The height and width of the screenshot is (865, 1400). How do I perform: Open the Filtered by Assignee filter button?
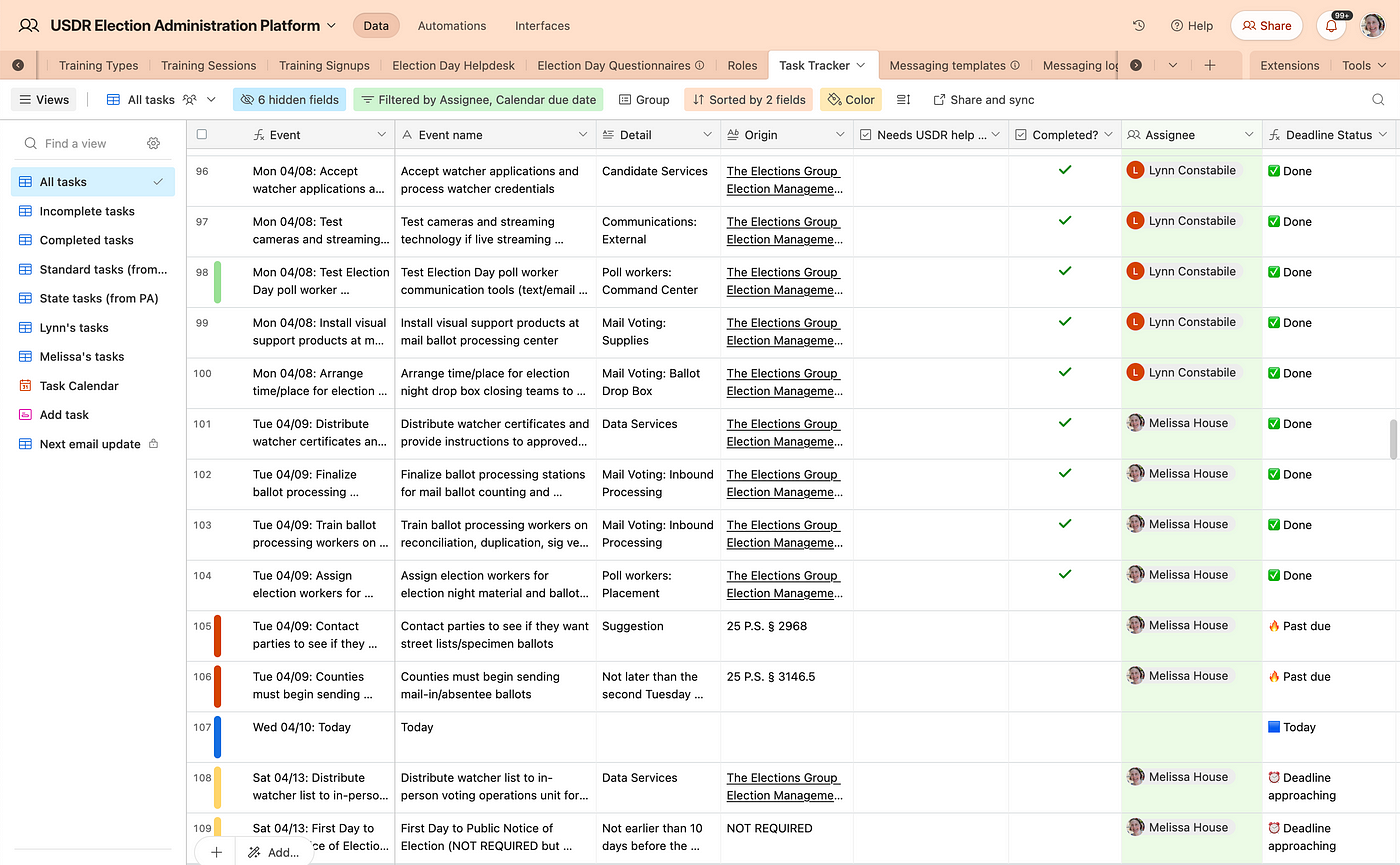[478, 100]
